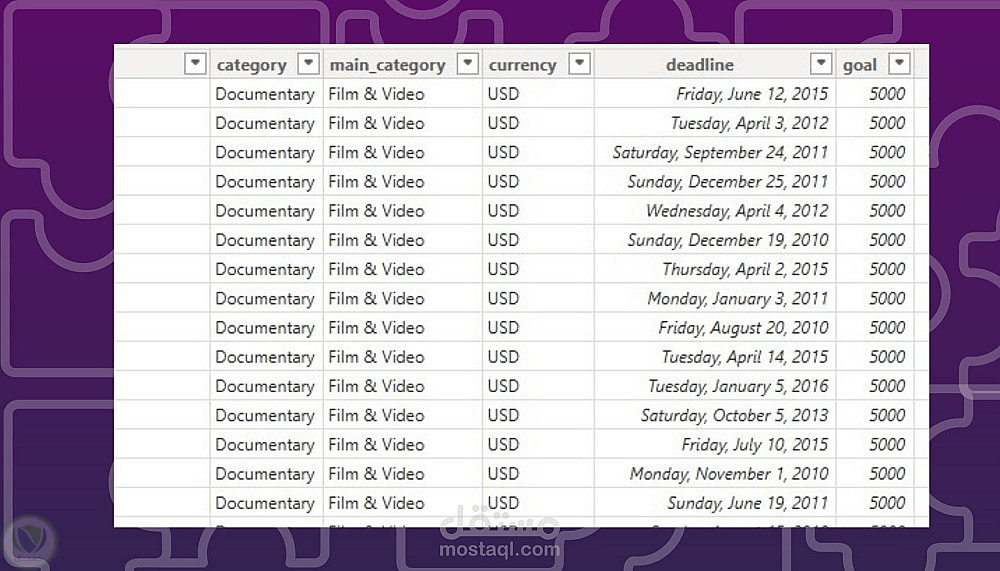The height and width of the screenshot is (571, 1000).
Task: Select the Tuesday, January 5, 2016 deadline cell
Action: point(738,386)
